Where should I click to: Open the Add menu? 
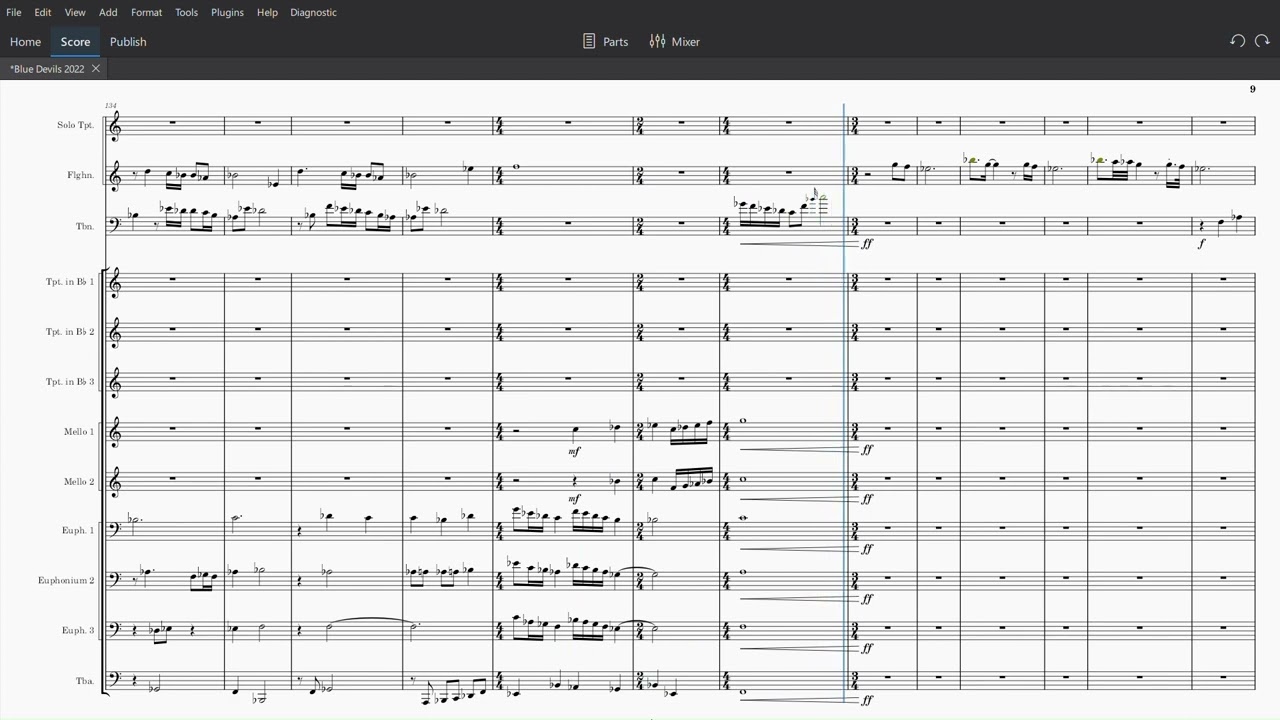tap(108, 12)
